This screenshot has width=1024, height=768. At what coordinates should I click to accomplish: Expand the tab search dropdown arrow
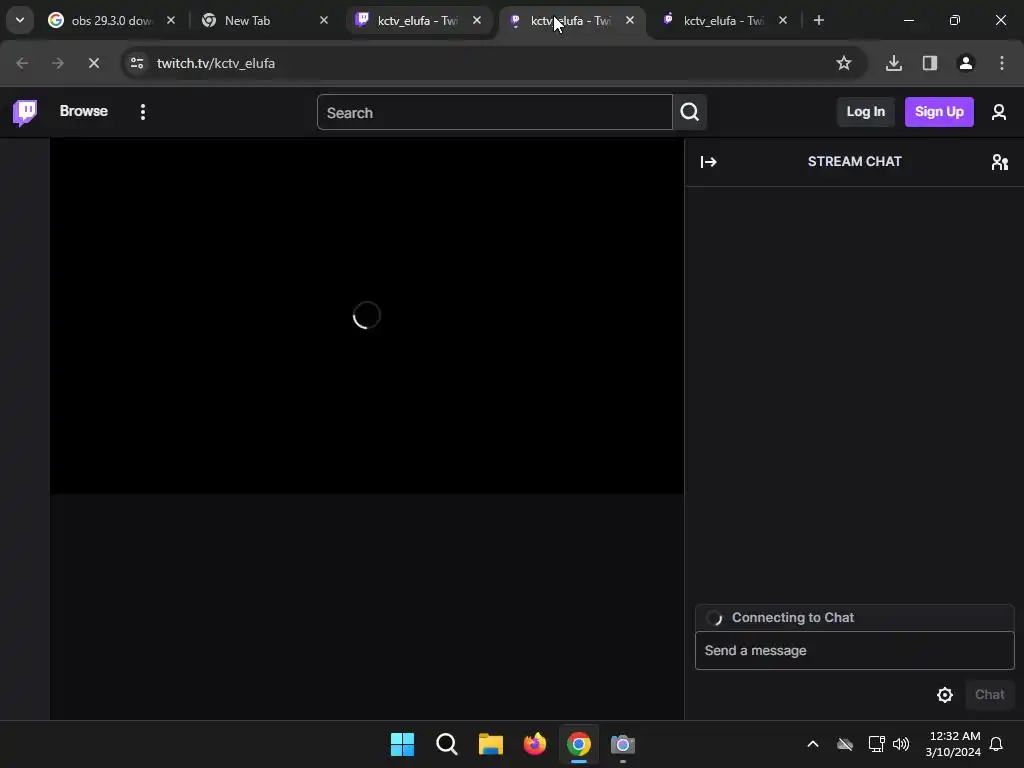[20, 20]
